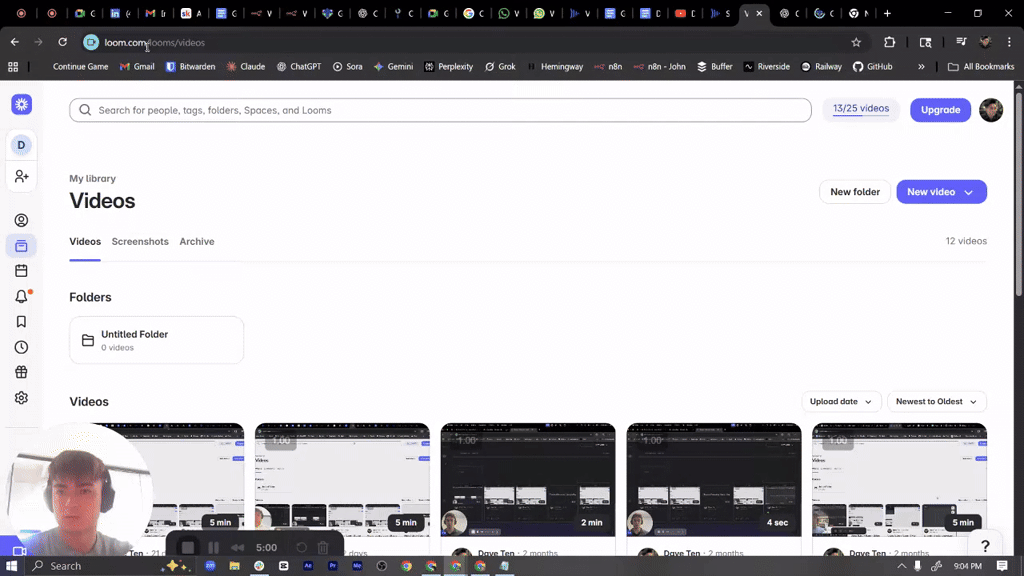Switch to the Archive tab
This screenshot has width=1024, height=576.
click(x=196, y=241)
